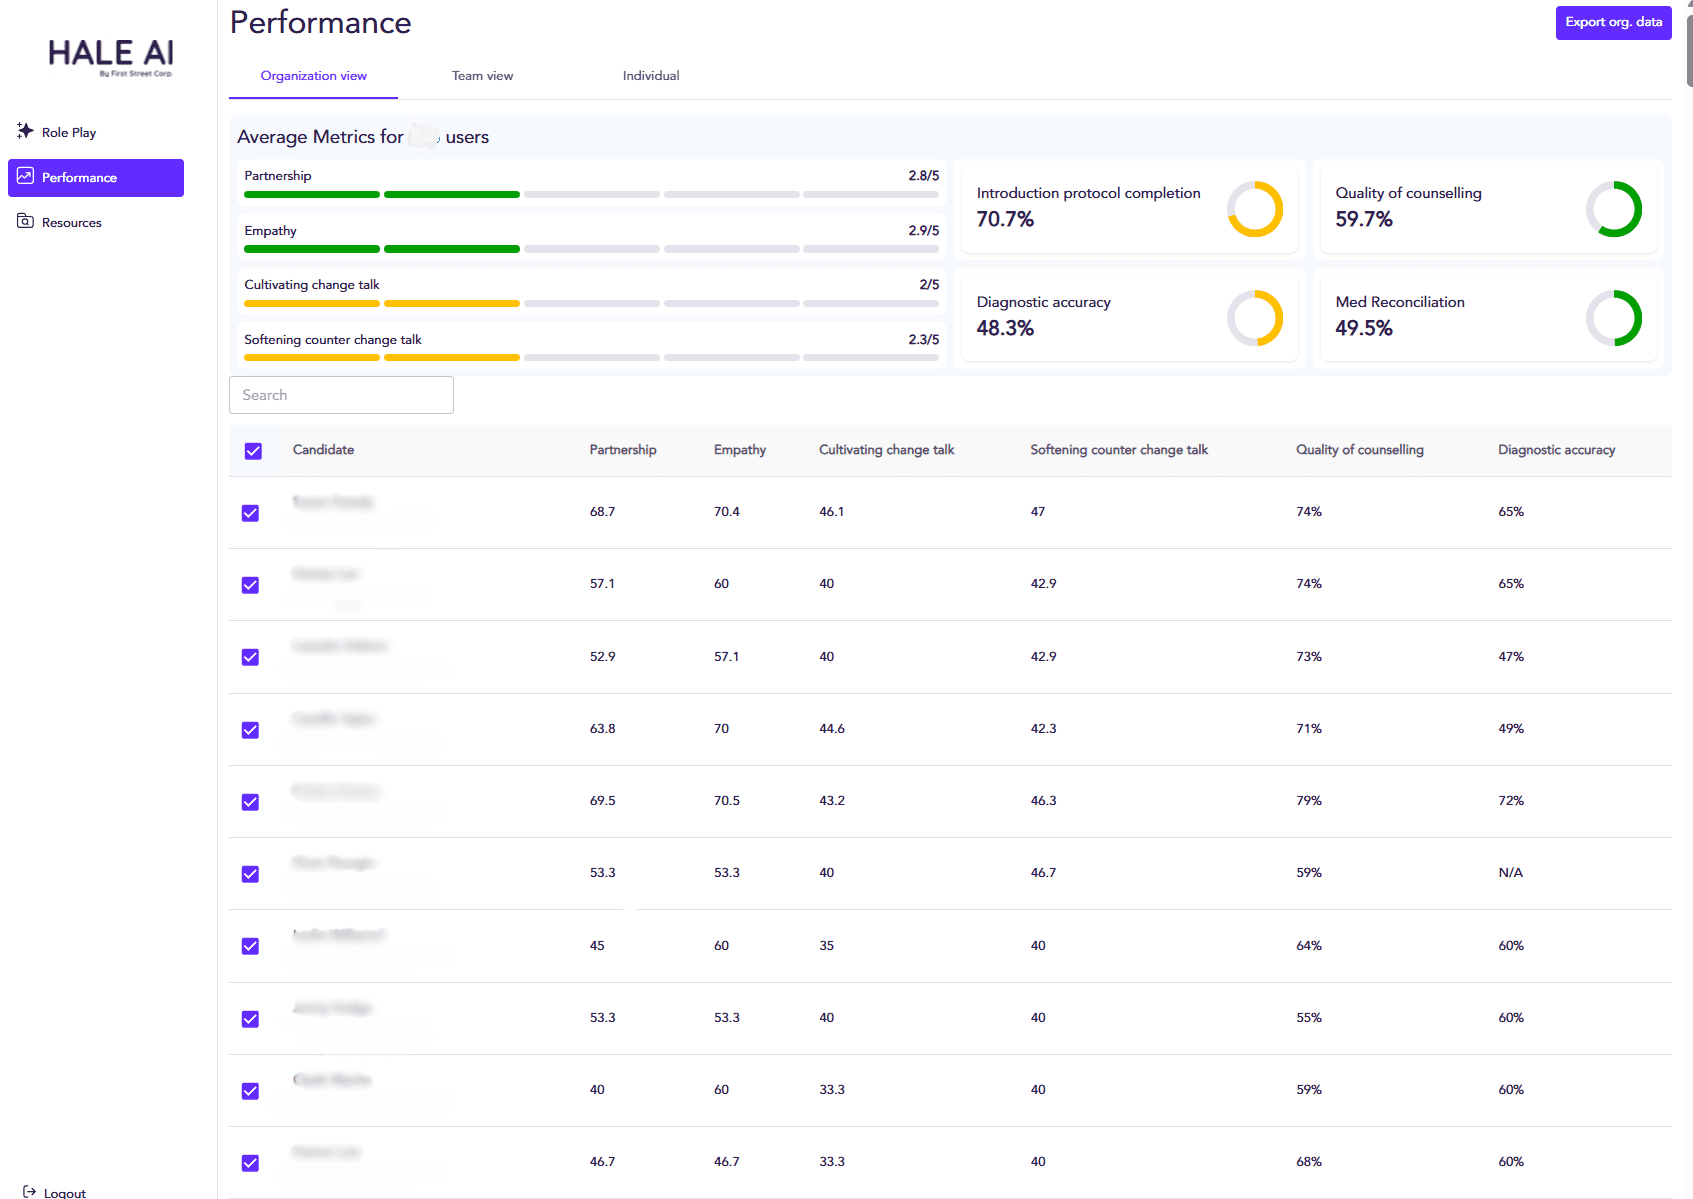The height and width of the screenshot is (1199, 1693).
Task: Click the Candidate column header
Action: (323, 450)
